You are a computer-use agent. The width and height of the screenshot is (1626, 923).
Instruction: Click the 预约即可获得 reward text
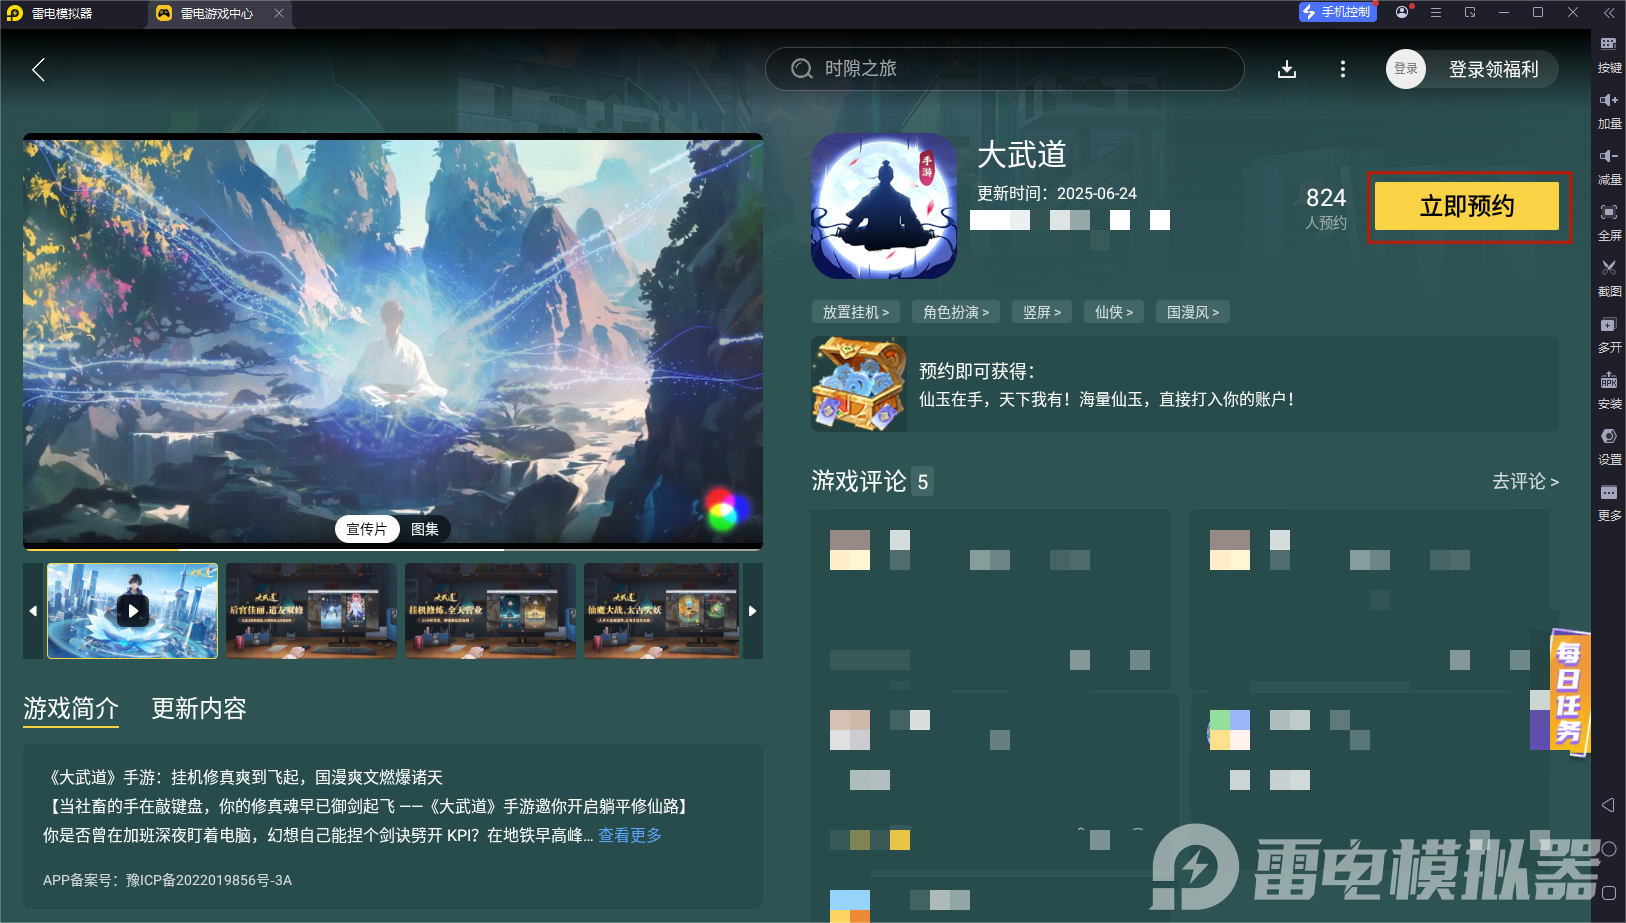click(x=977, y=371)
